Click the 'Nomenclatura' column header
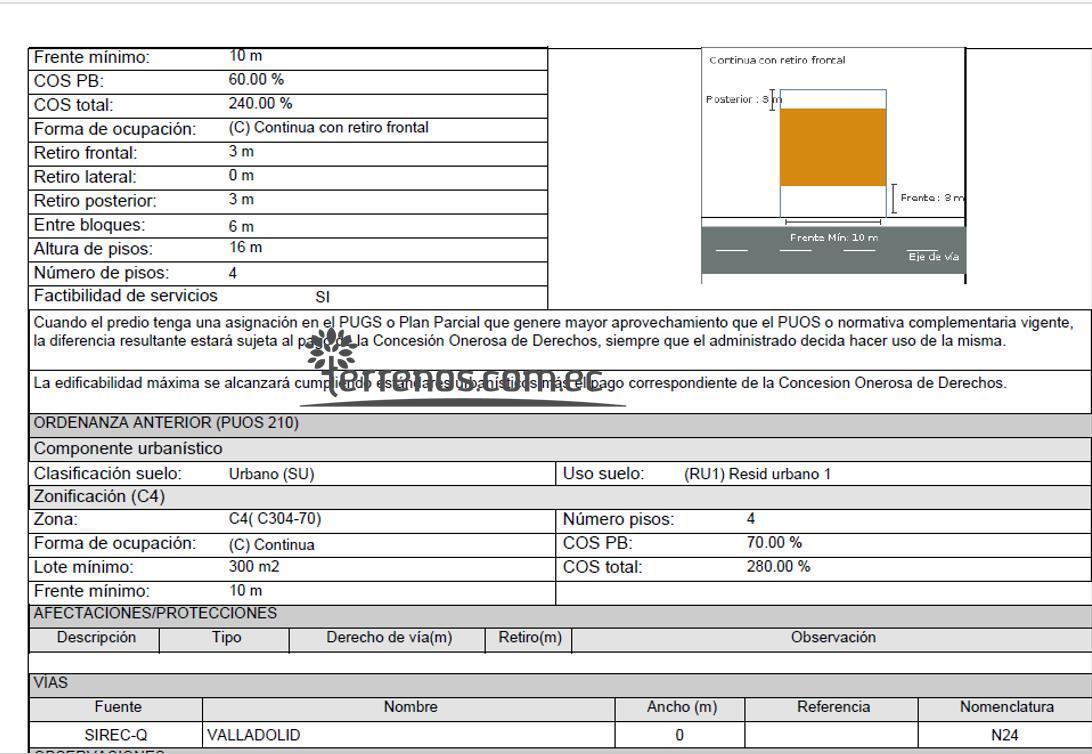The width and height of the screenshot is (1092, 754). pyautogui.click(x=1006, y=707)
